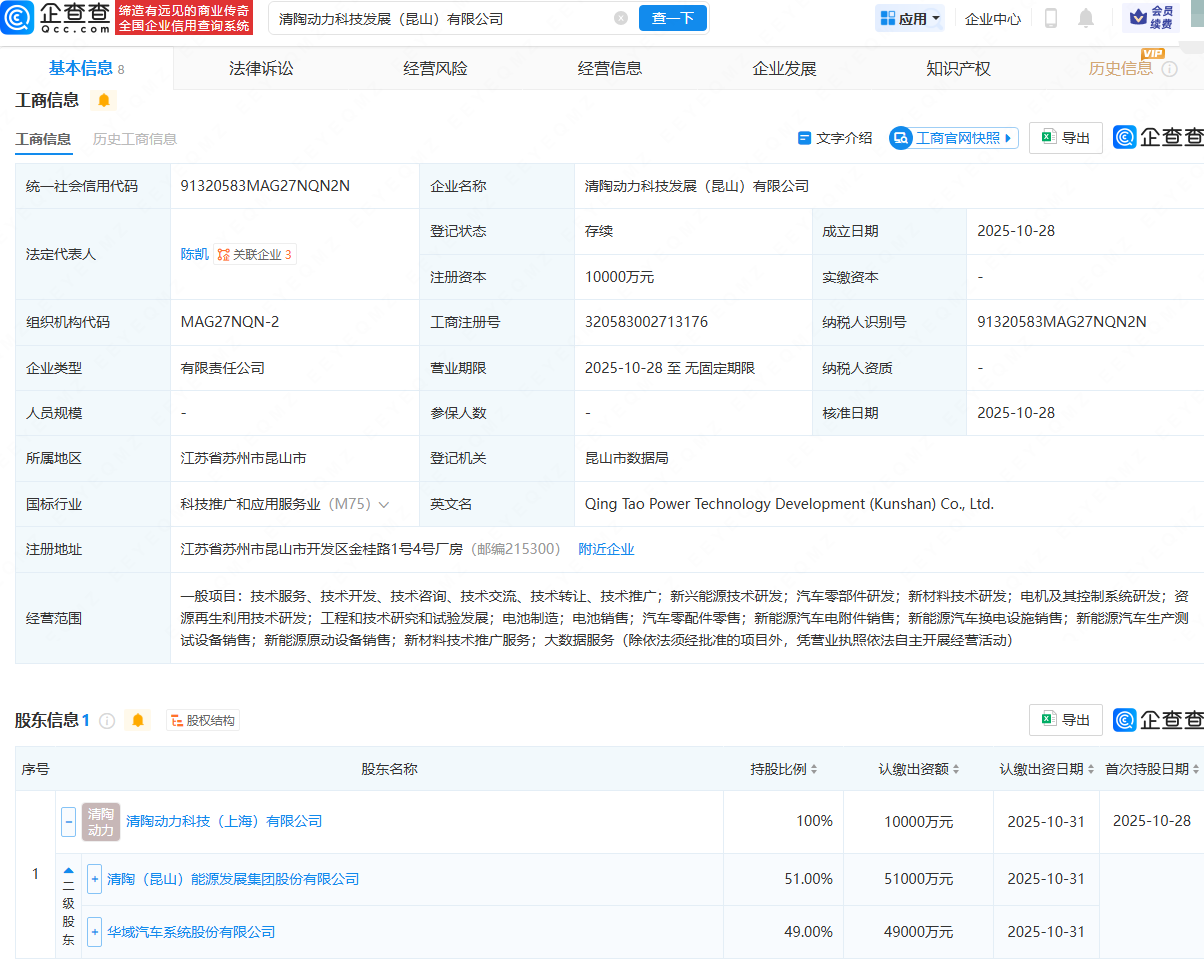Expand 华域汽车系统股份有限公司 shareholder row
The image size is (1204, 960).
coord(94,932)
